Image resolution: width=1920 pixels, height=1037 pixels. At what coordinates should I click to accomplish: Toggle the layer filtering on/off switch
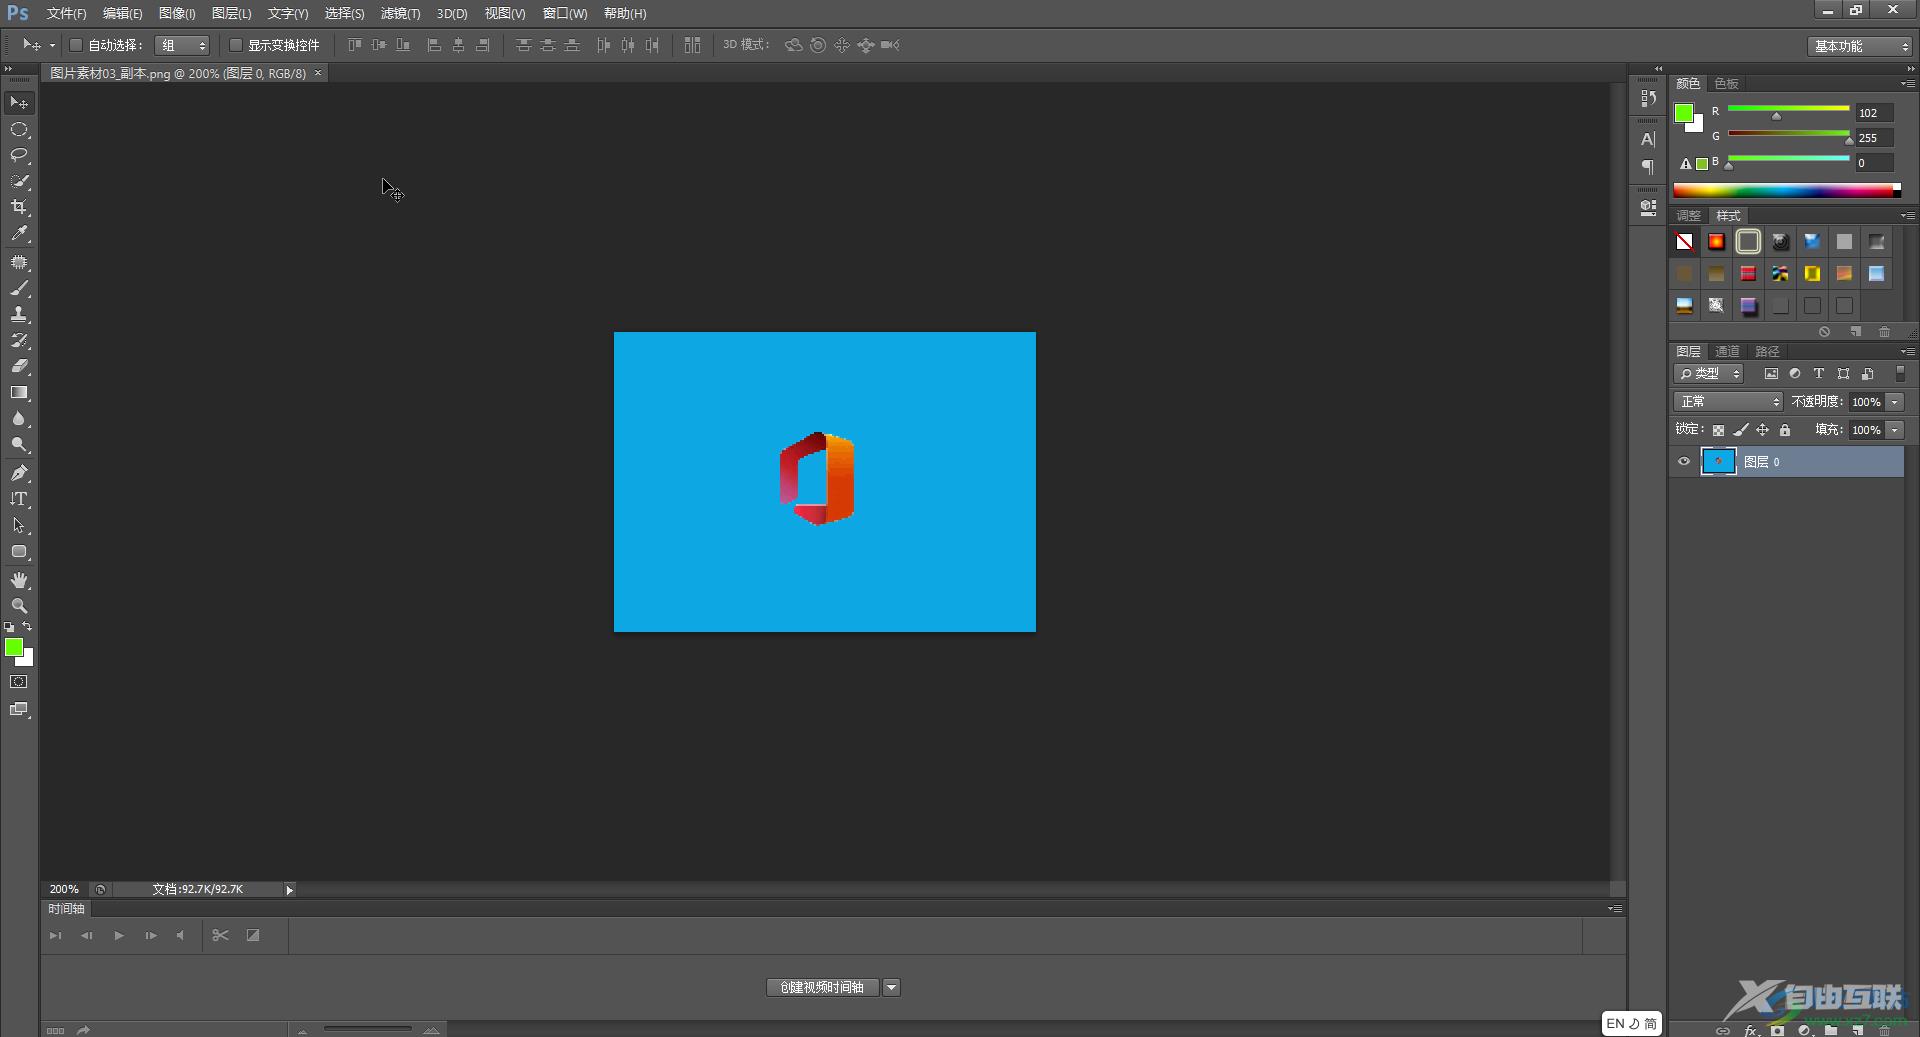[1901, 373]
